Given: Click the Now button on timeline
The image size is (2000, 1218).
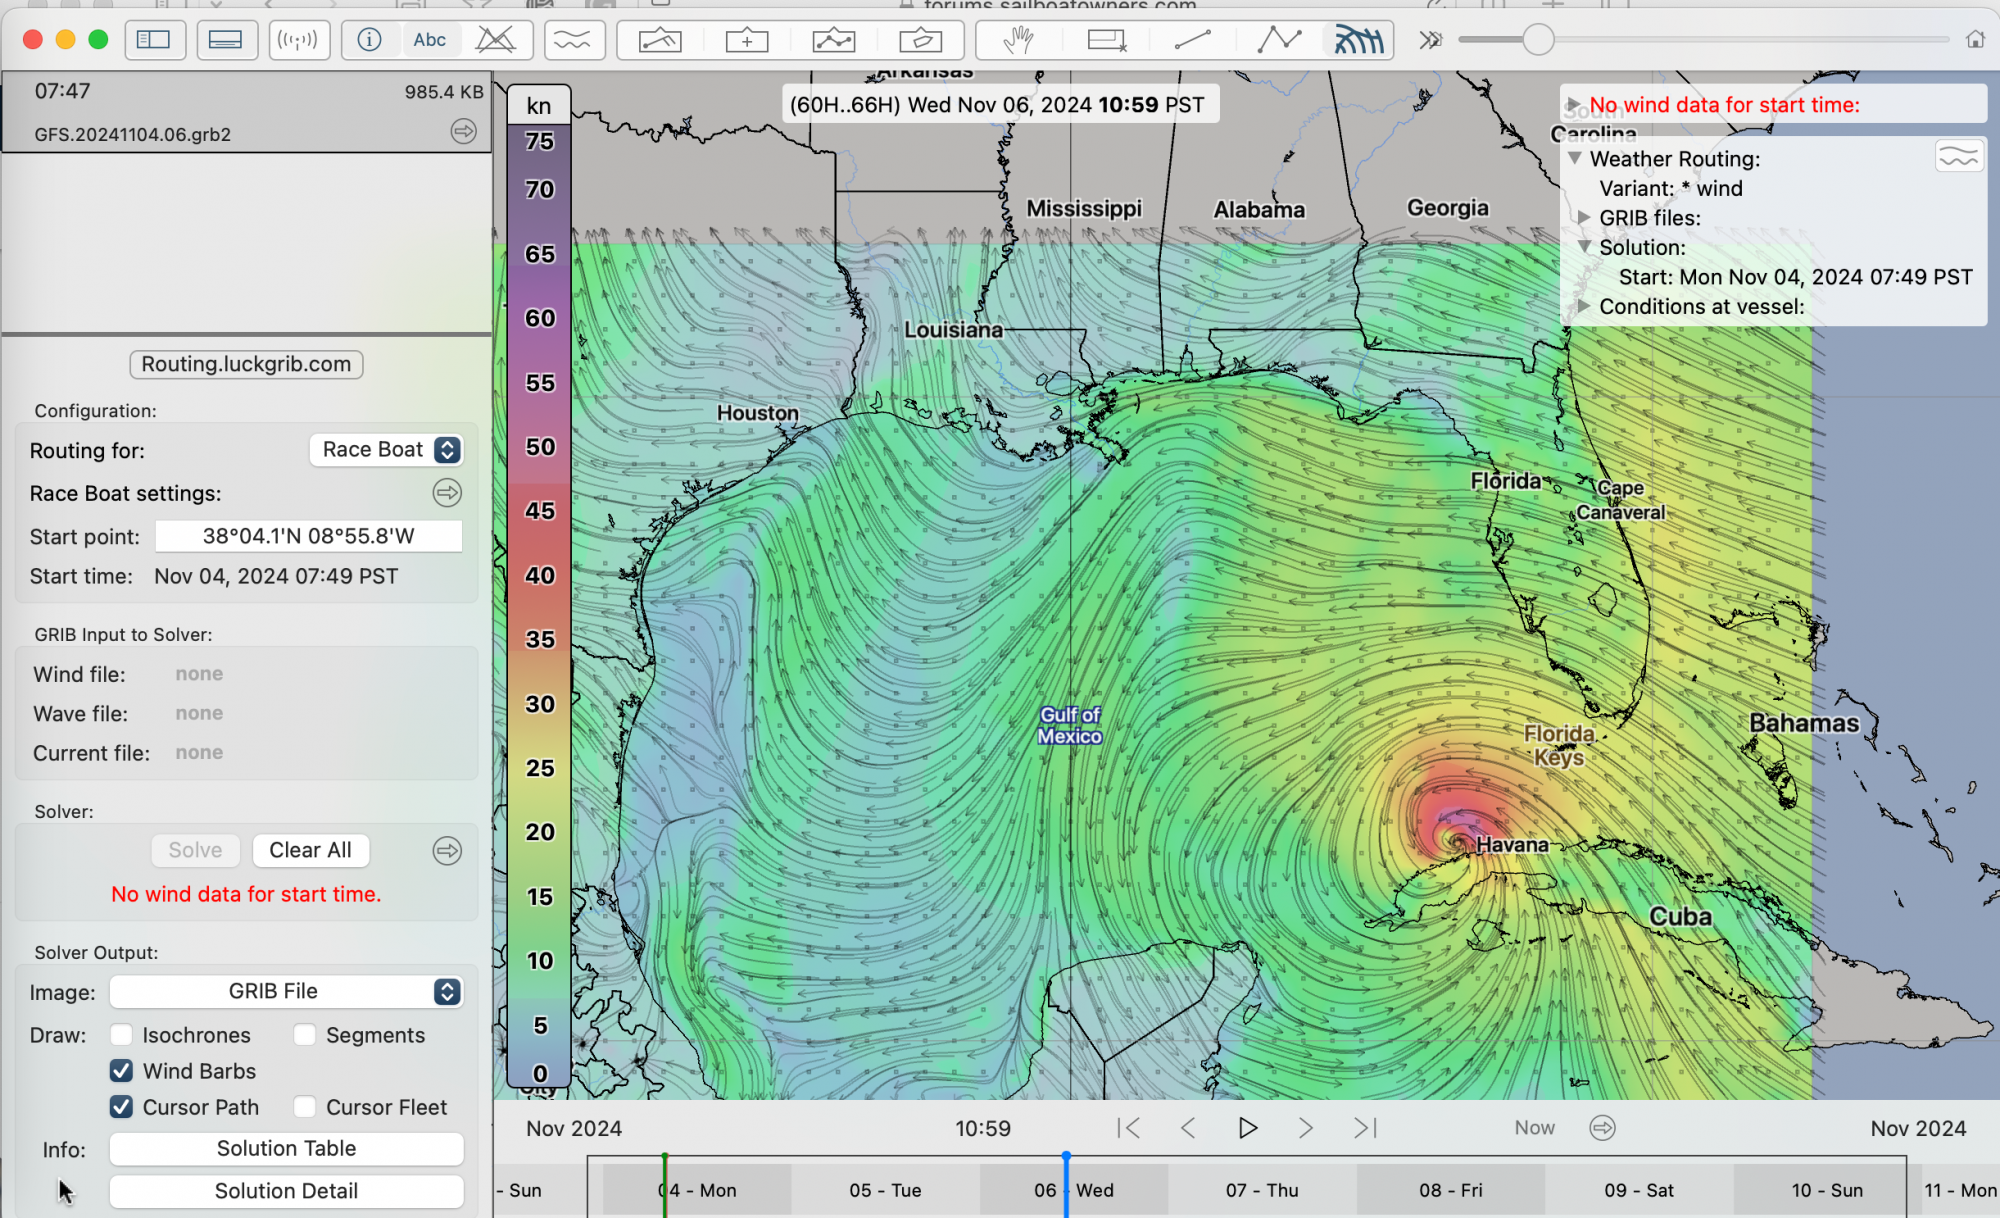Looking at the screenshot, I should point(1534,1128).
